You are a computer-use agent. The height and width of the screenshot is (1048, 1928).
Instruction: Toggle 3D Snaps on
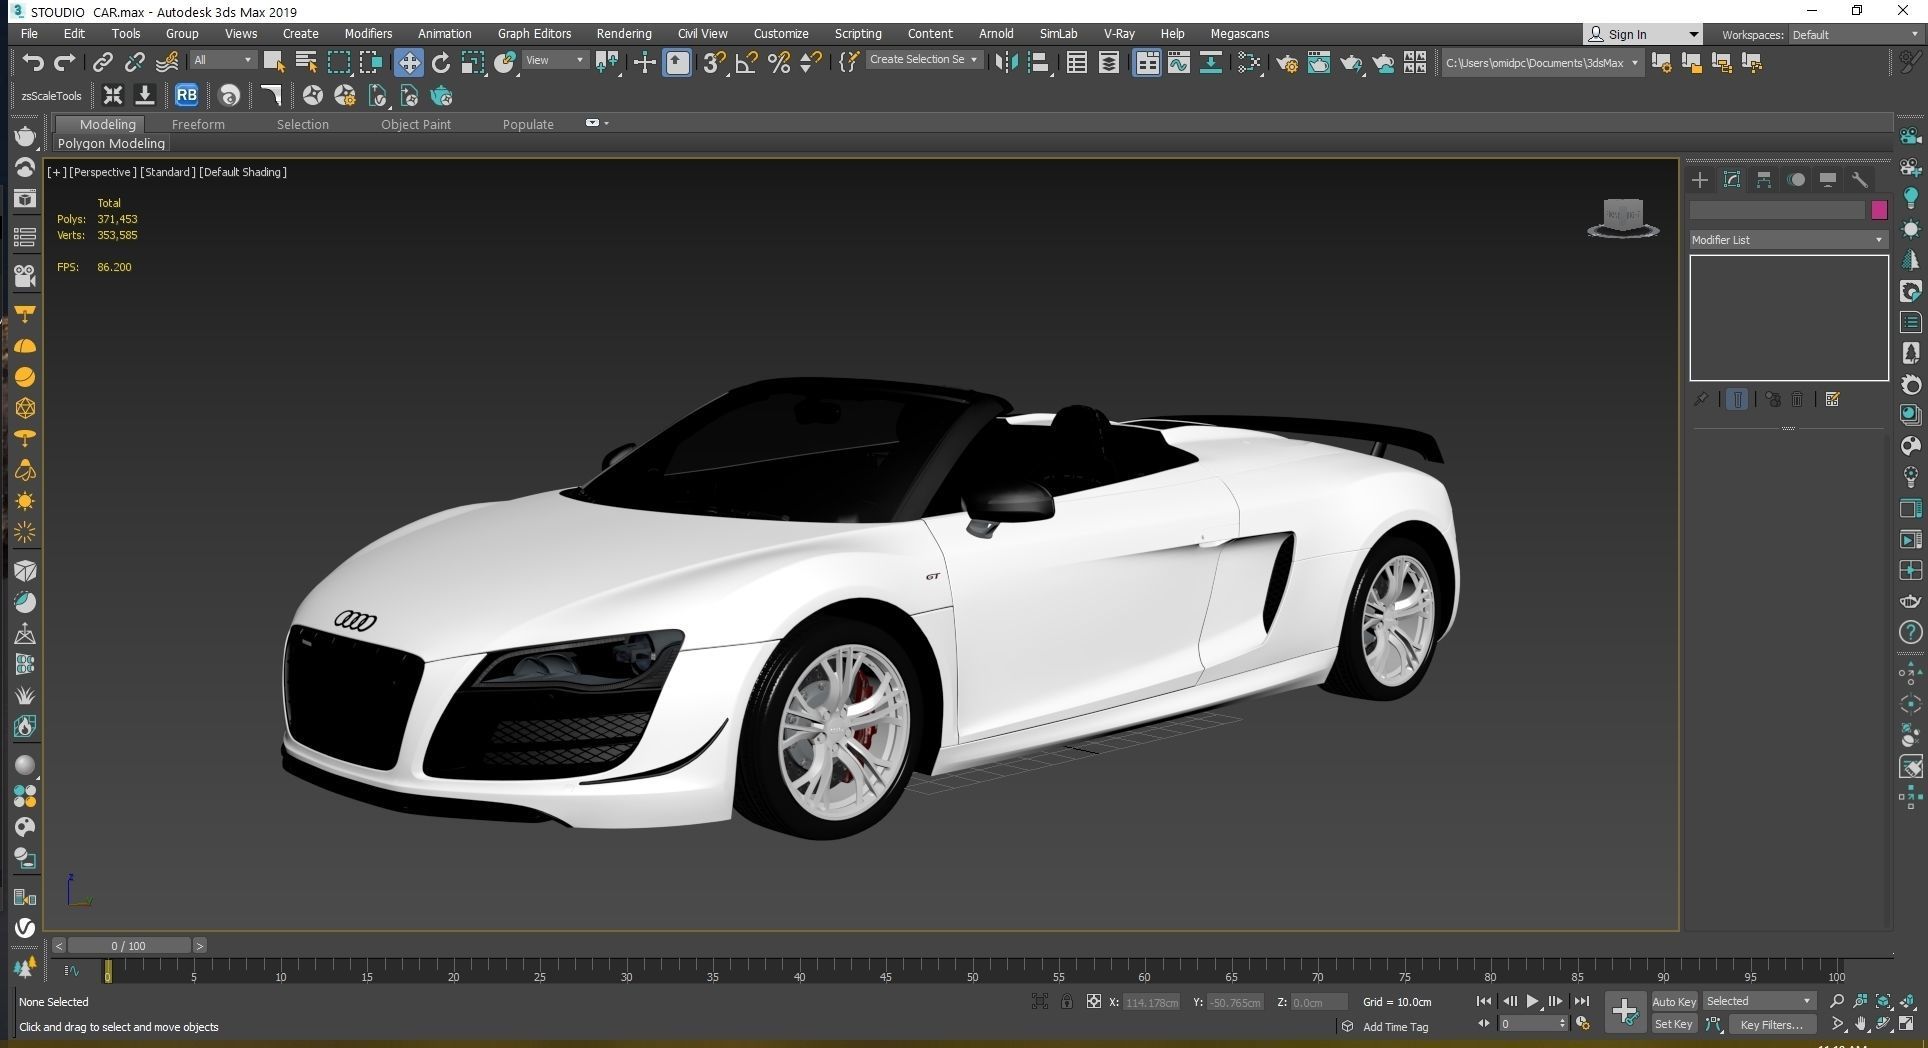pos(713,62)
